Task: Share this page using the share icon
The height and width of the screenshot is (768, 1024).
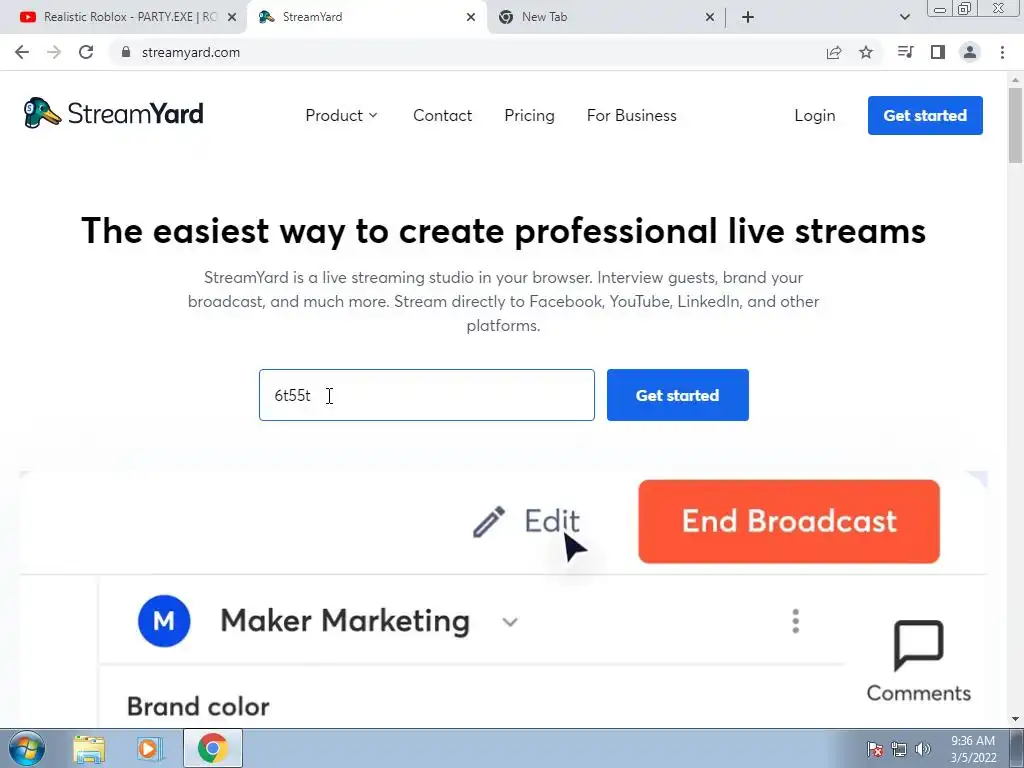Action: point(834,52)
